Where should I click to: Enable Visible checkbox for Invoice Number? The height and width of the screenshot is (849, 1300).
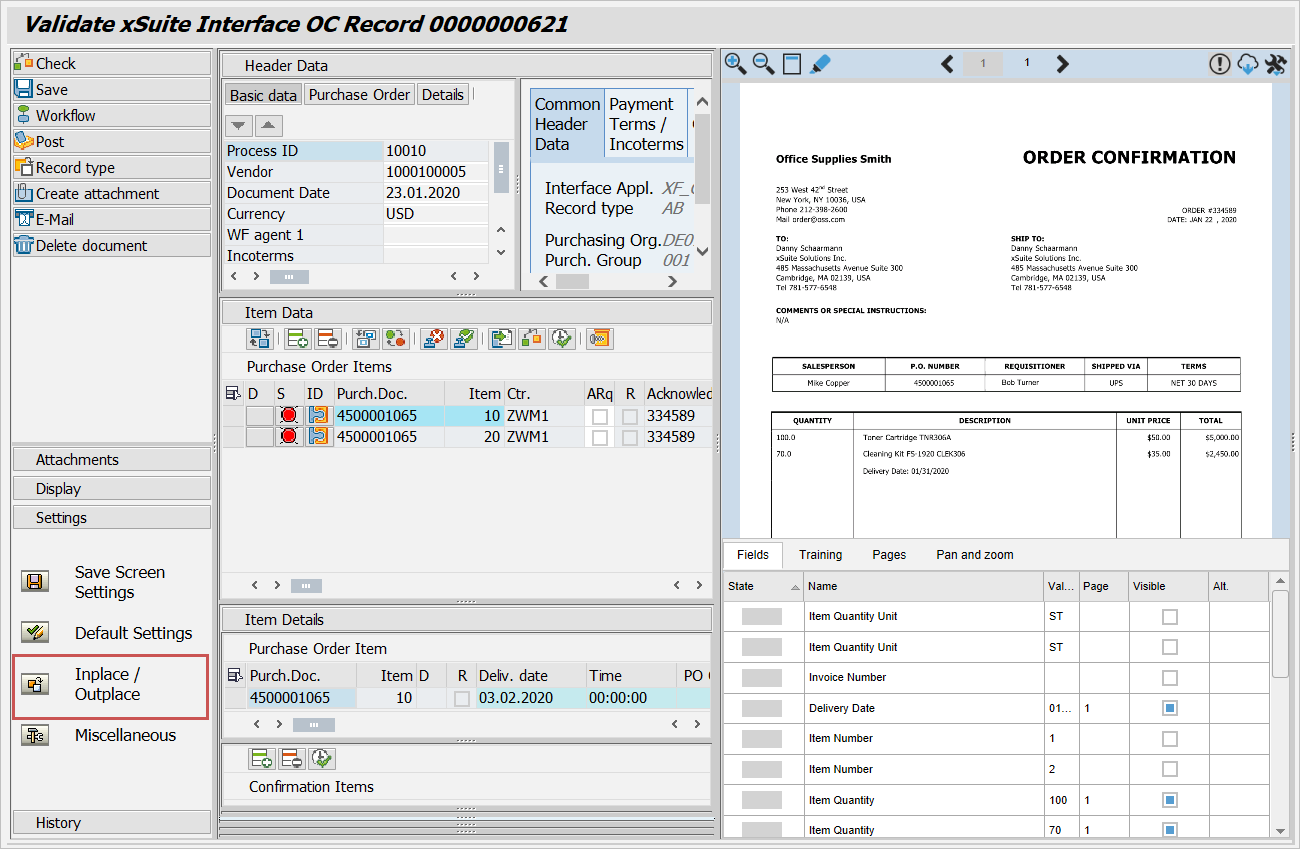[x=1169, y=677]
